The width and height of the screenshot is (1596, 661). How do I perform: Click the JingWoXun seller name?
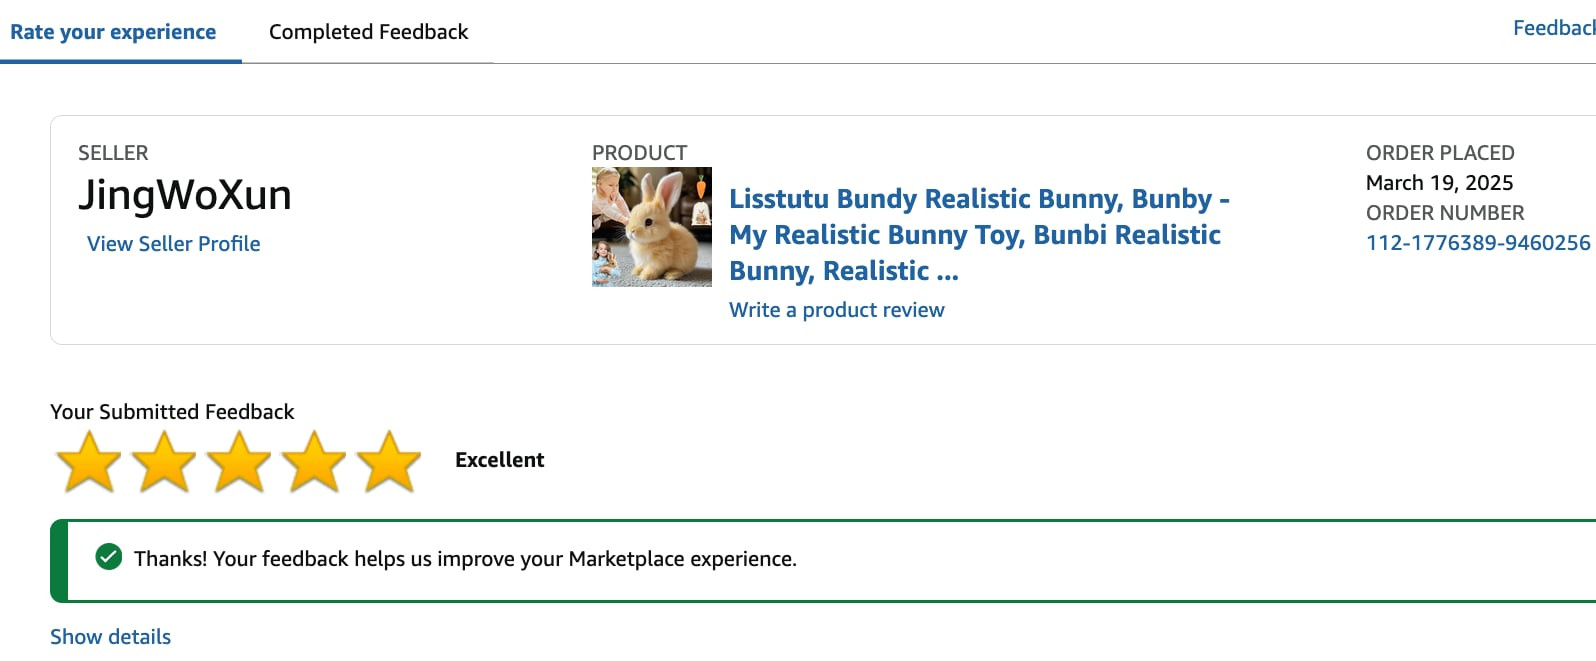point(185,195)
